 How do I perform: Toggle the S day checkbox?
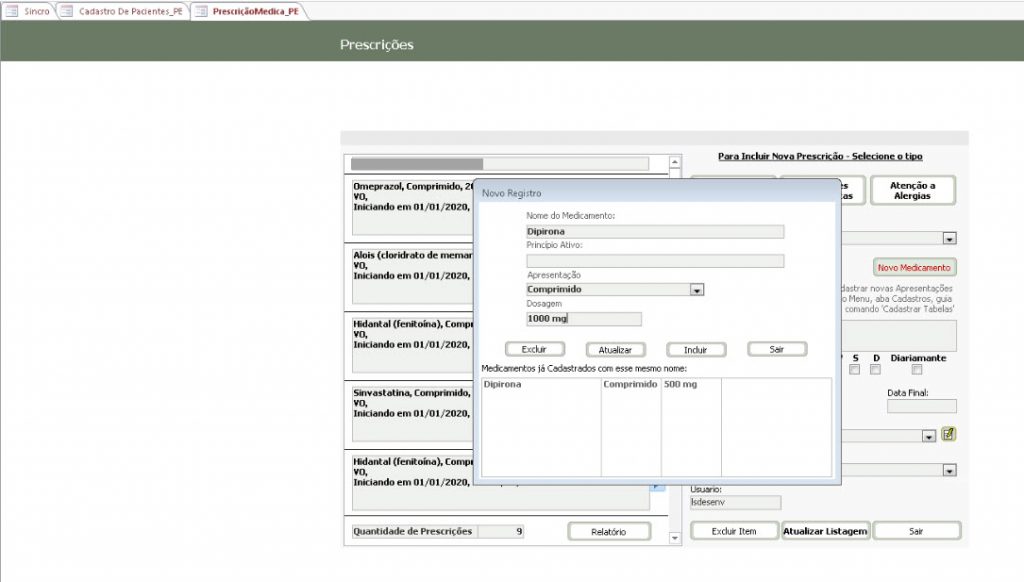pos(855,370)
